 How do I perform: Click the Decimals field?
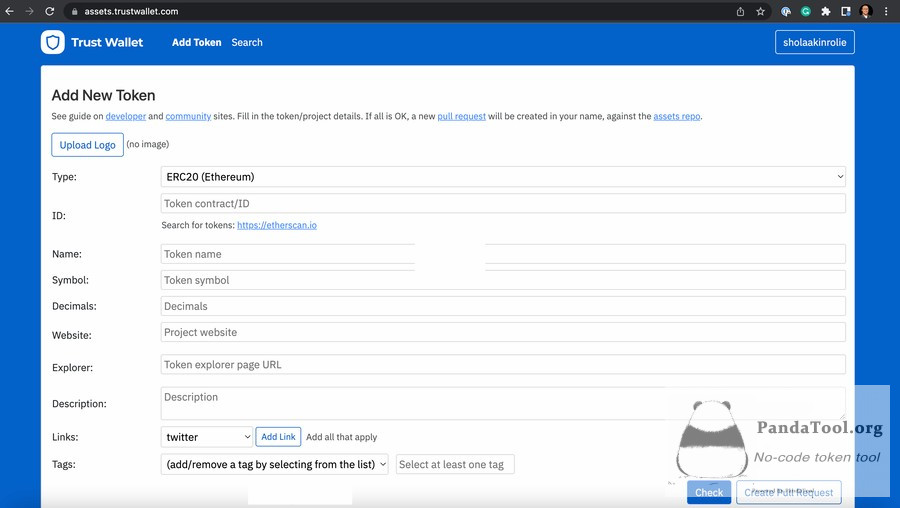click(503, 306)
